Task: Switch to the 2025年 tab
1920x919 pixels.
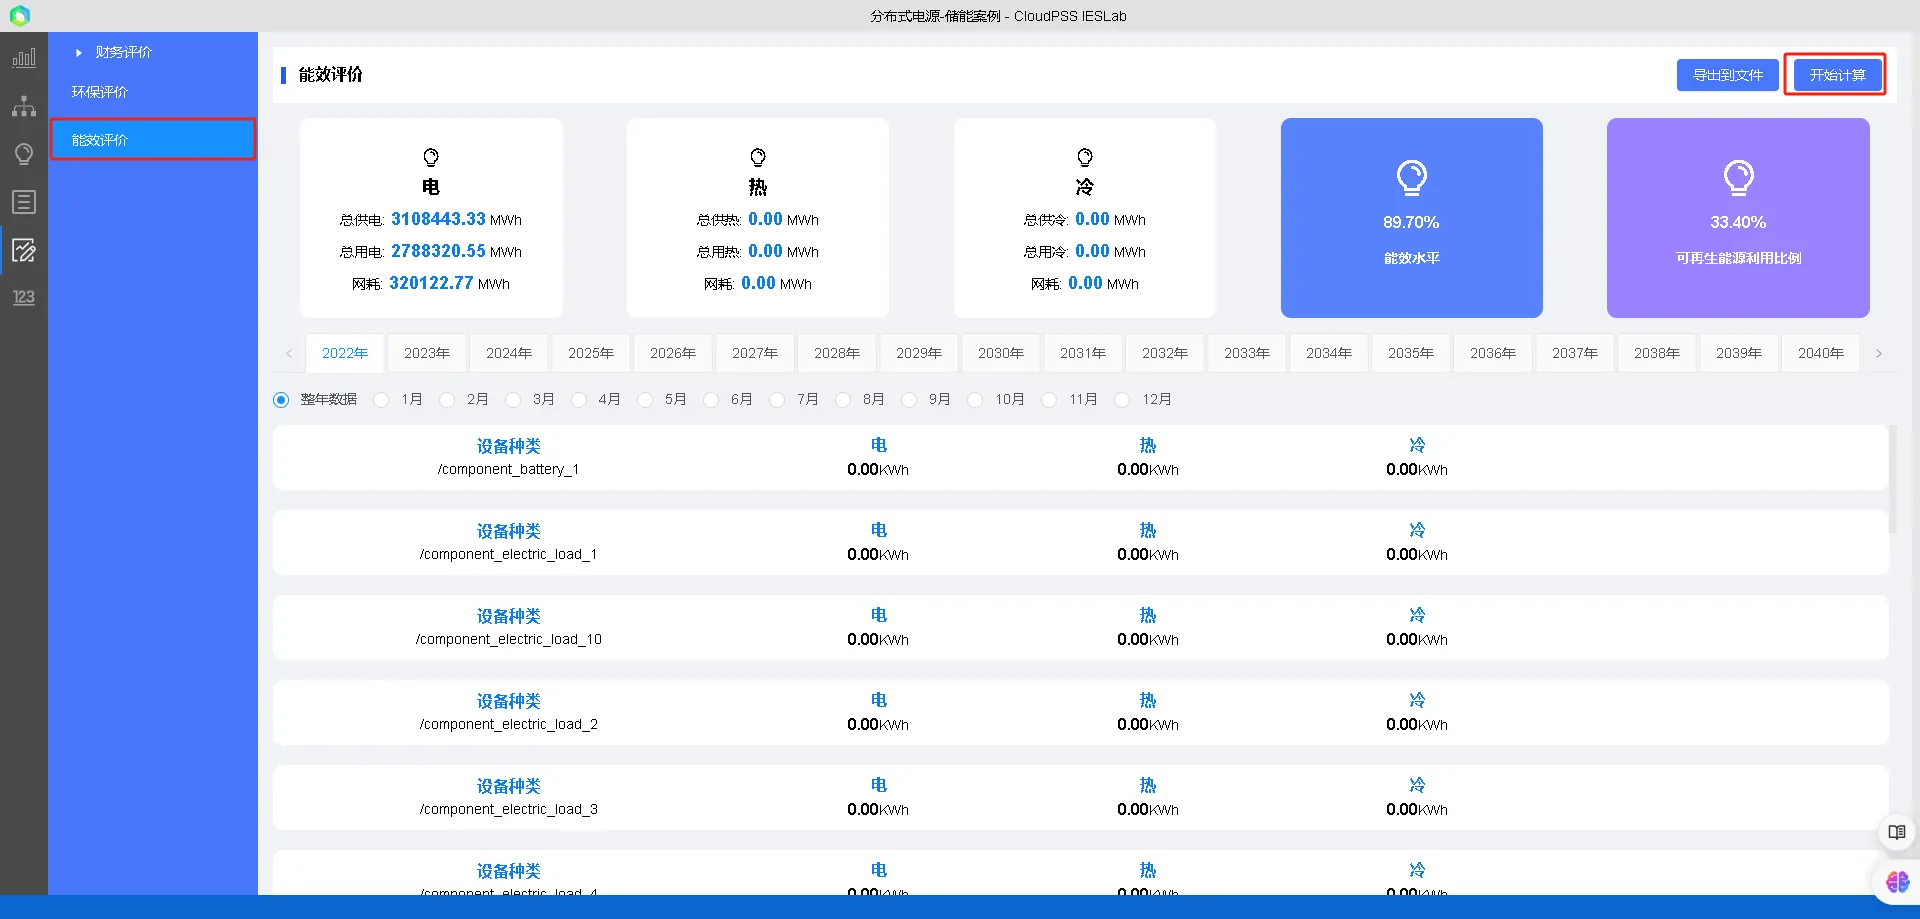Action: pos(591,353)
